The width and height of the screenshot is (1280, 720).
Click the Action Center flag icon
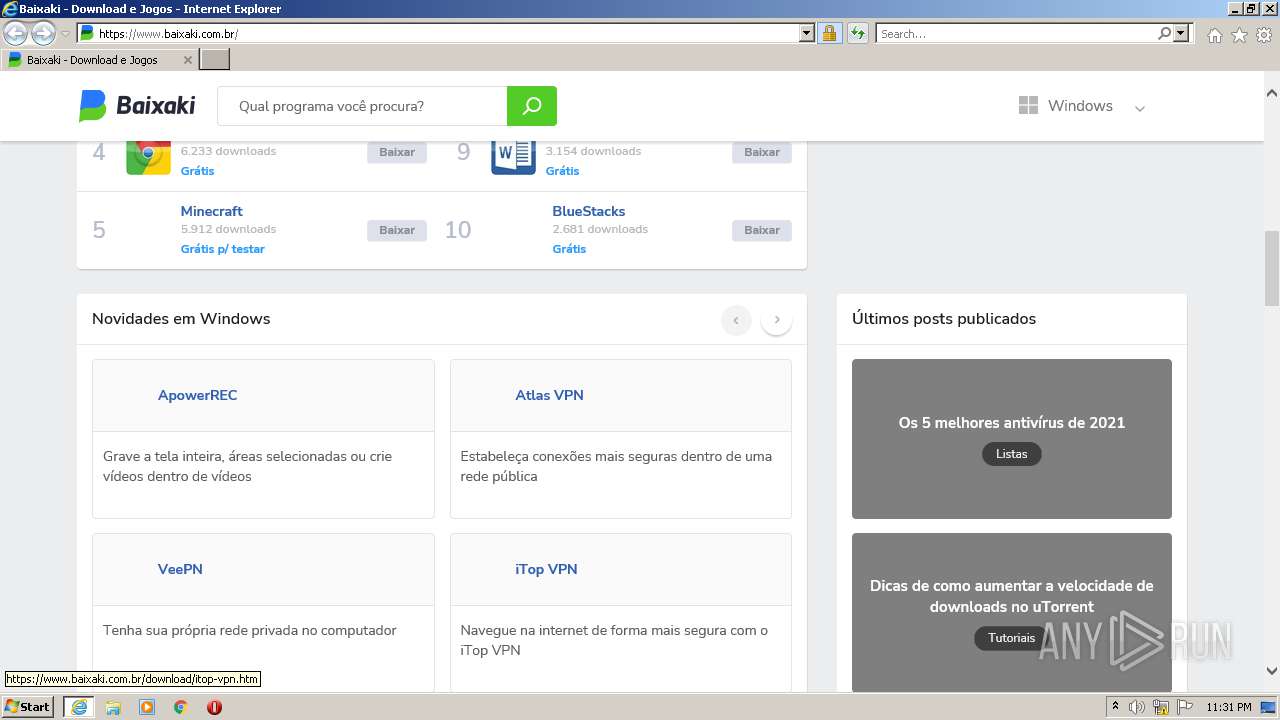coord(1184,707)
